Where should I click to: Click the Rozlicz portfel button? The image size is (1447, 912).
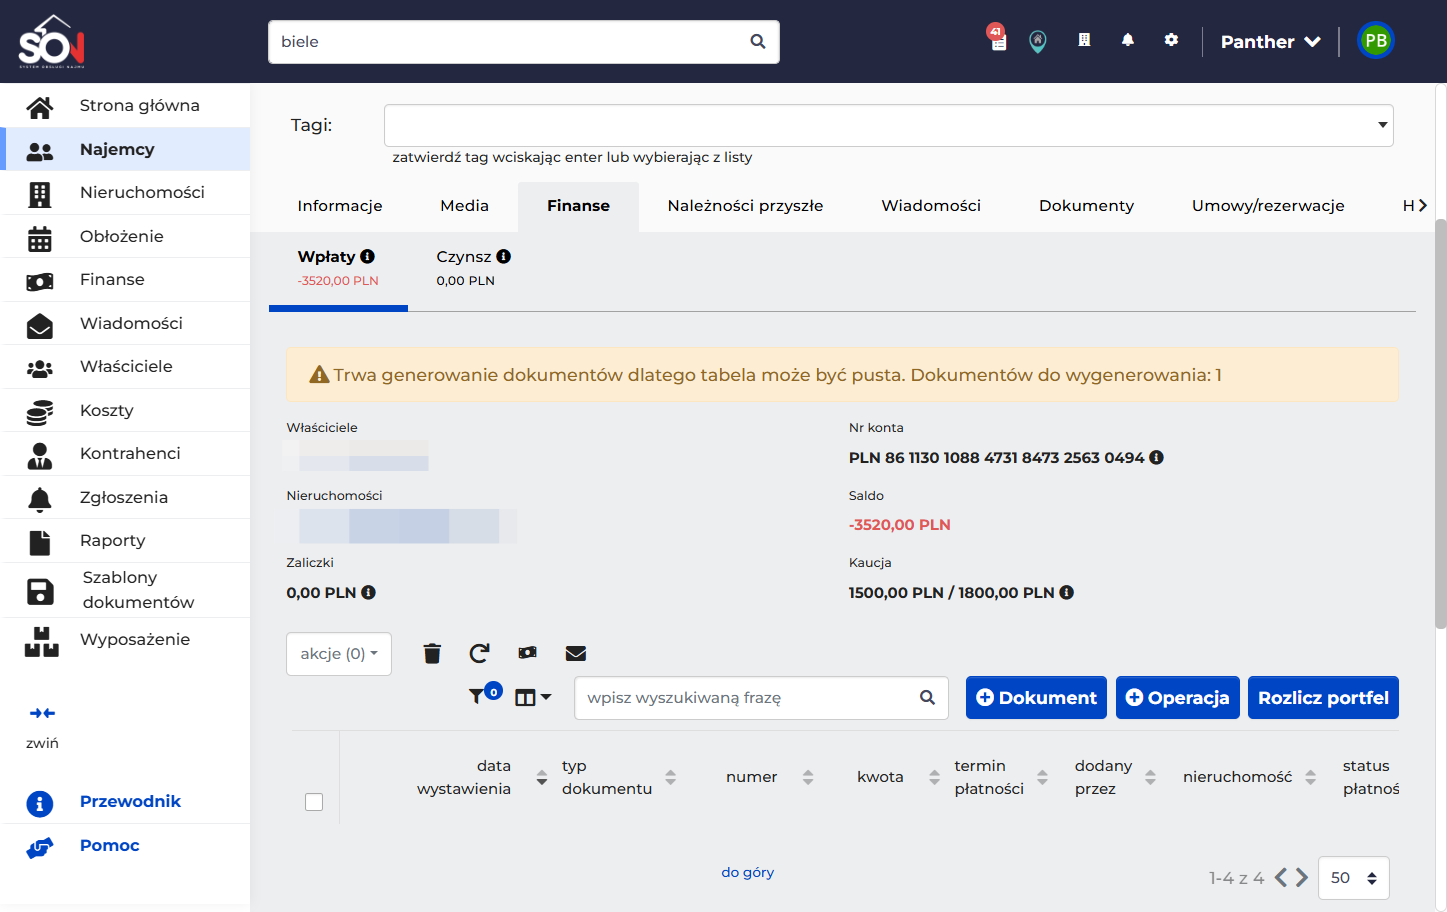pyautogui.click(x=1323, y=698)
